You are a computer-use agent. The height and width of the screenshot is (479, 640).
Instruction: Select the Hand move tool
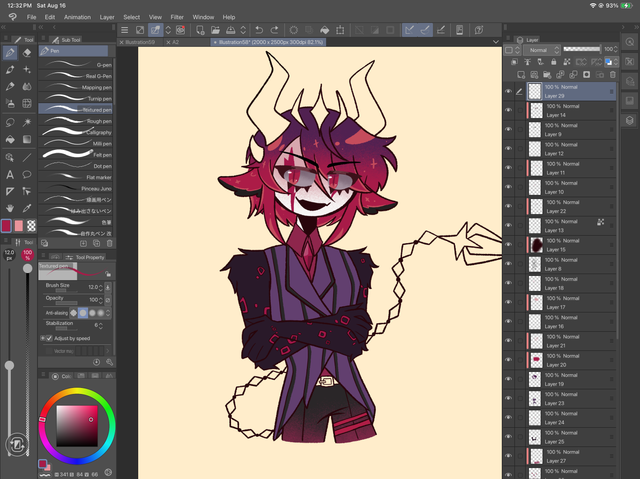[10, 208]
